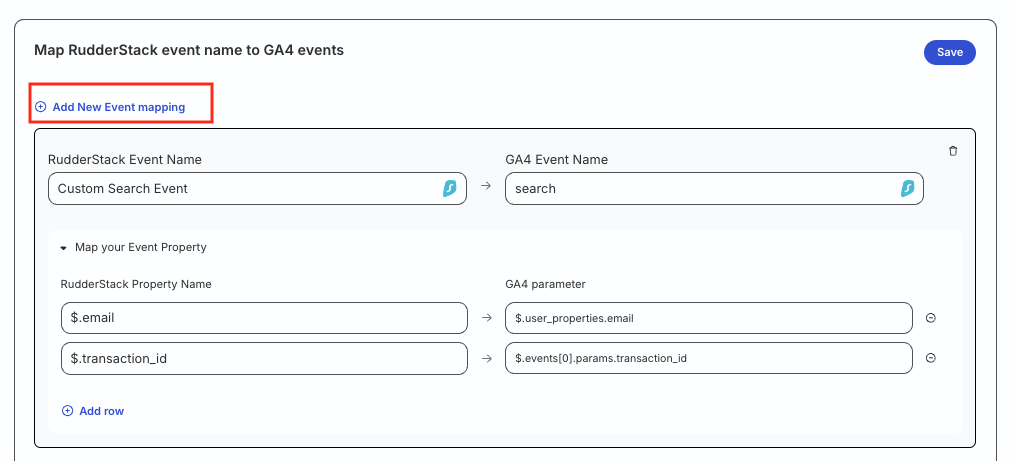The image size is (1011, 461).
Task: Click the arrow between the event name fields
Action: point(486,186)
